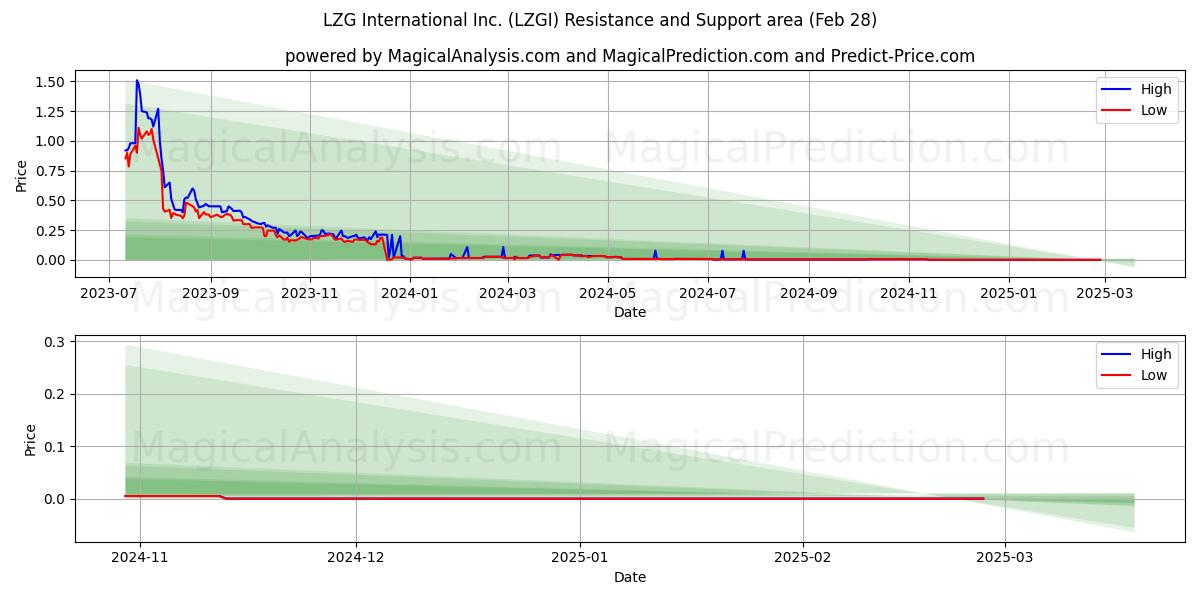Click the '2024-11' tick on bottom chart
1200x600 pixels.
click(x=140, y=559)
